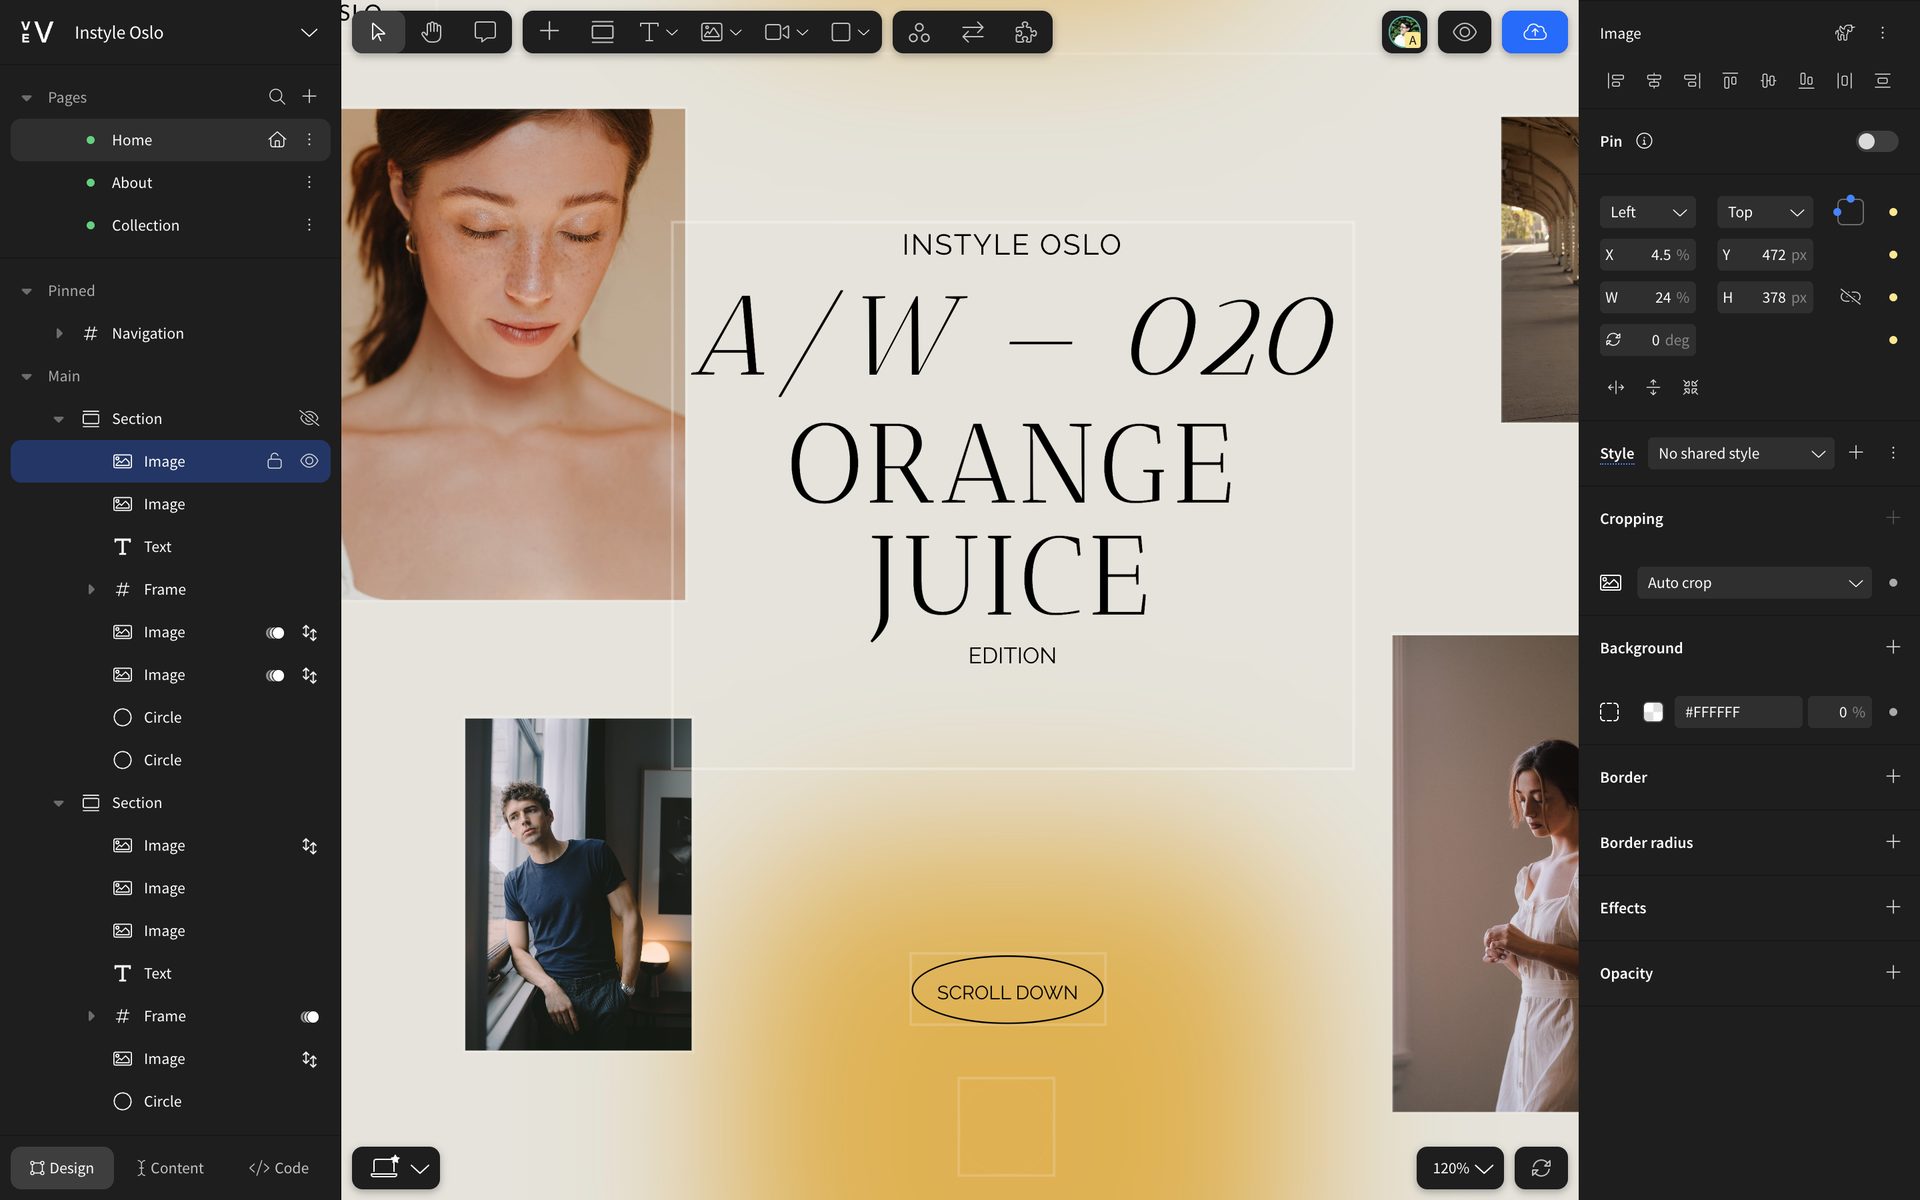Open the plugins puzzle icon
The width and height of the screenshot is (1920, 1200).
(1026, 32)
